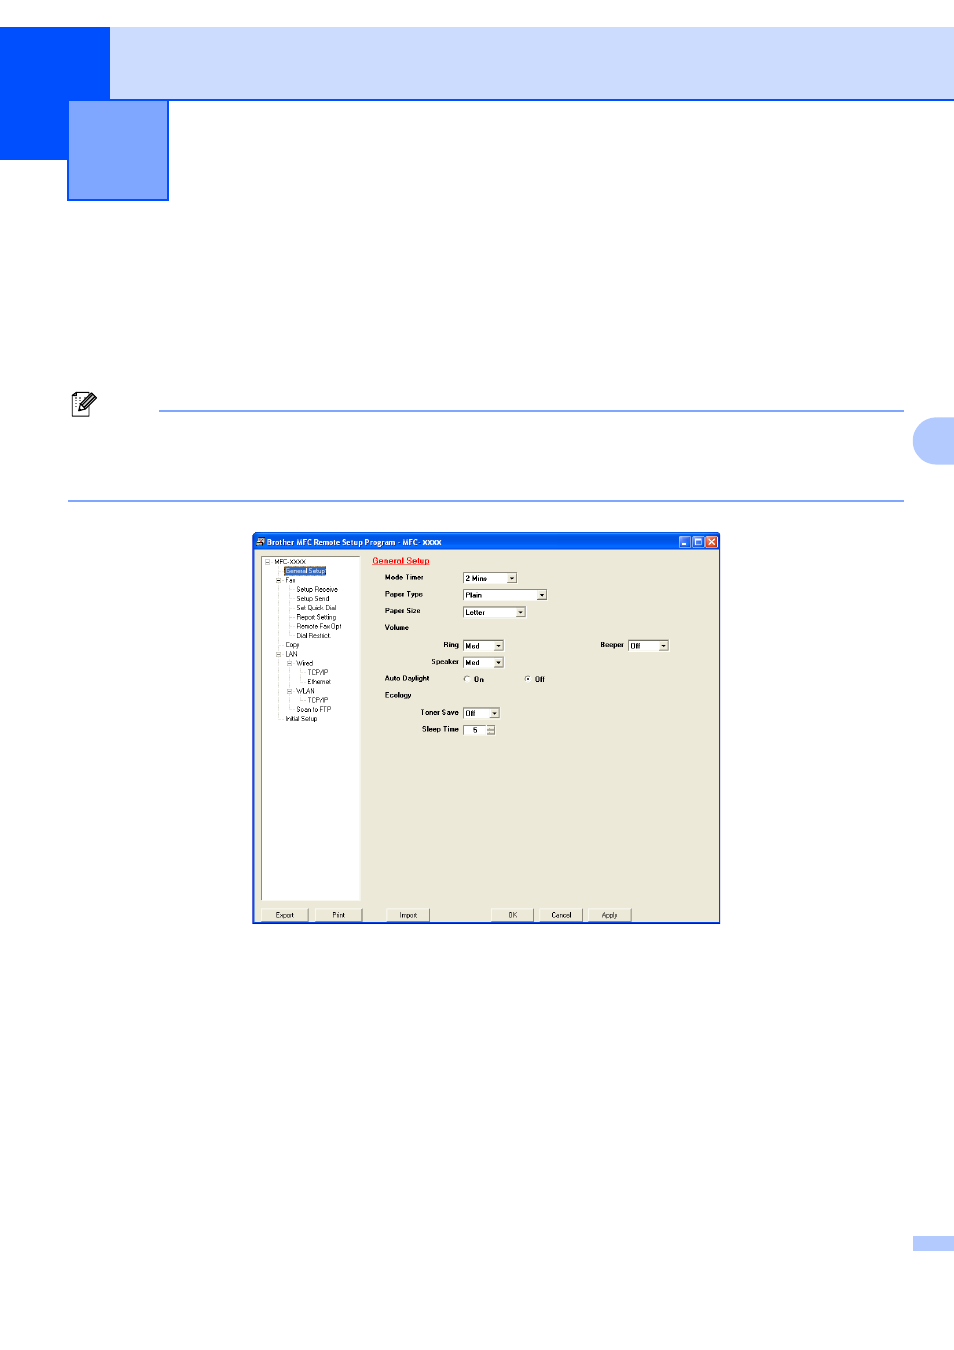
Task: Collapse the MFC-xxxx root tree node
Action: 268,562
